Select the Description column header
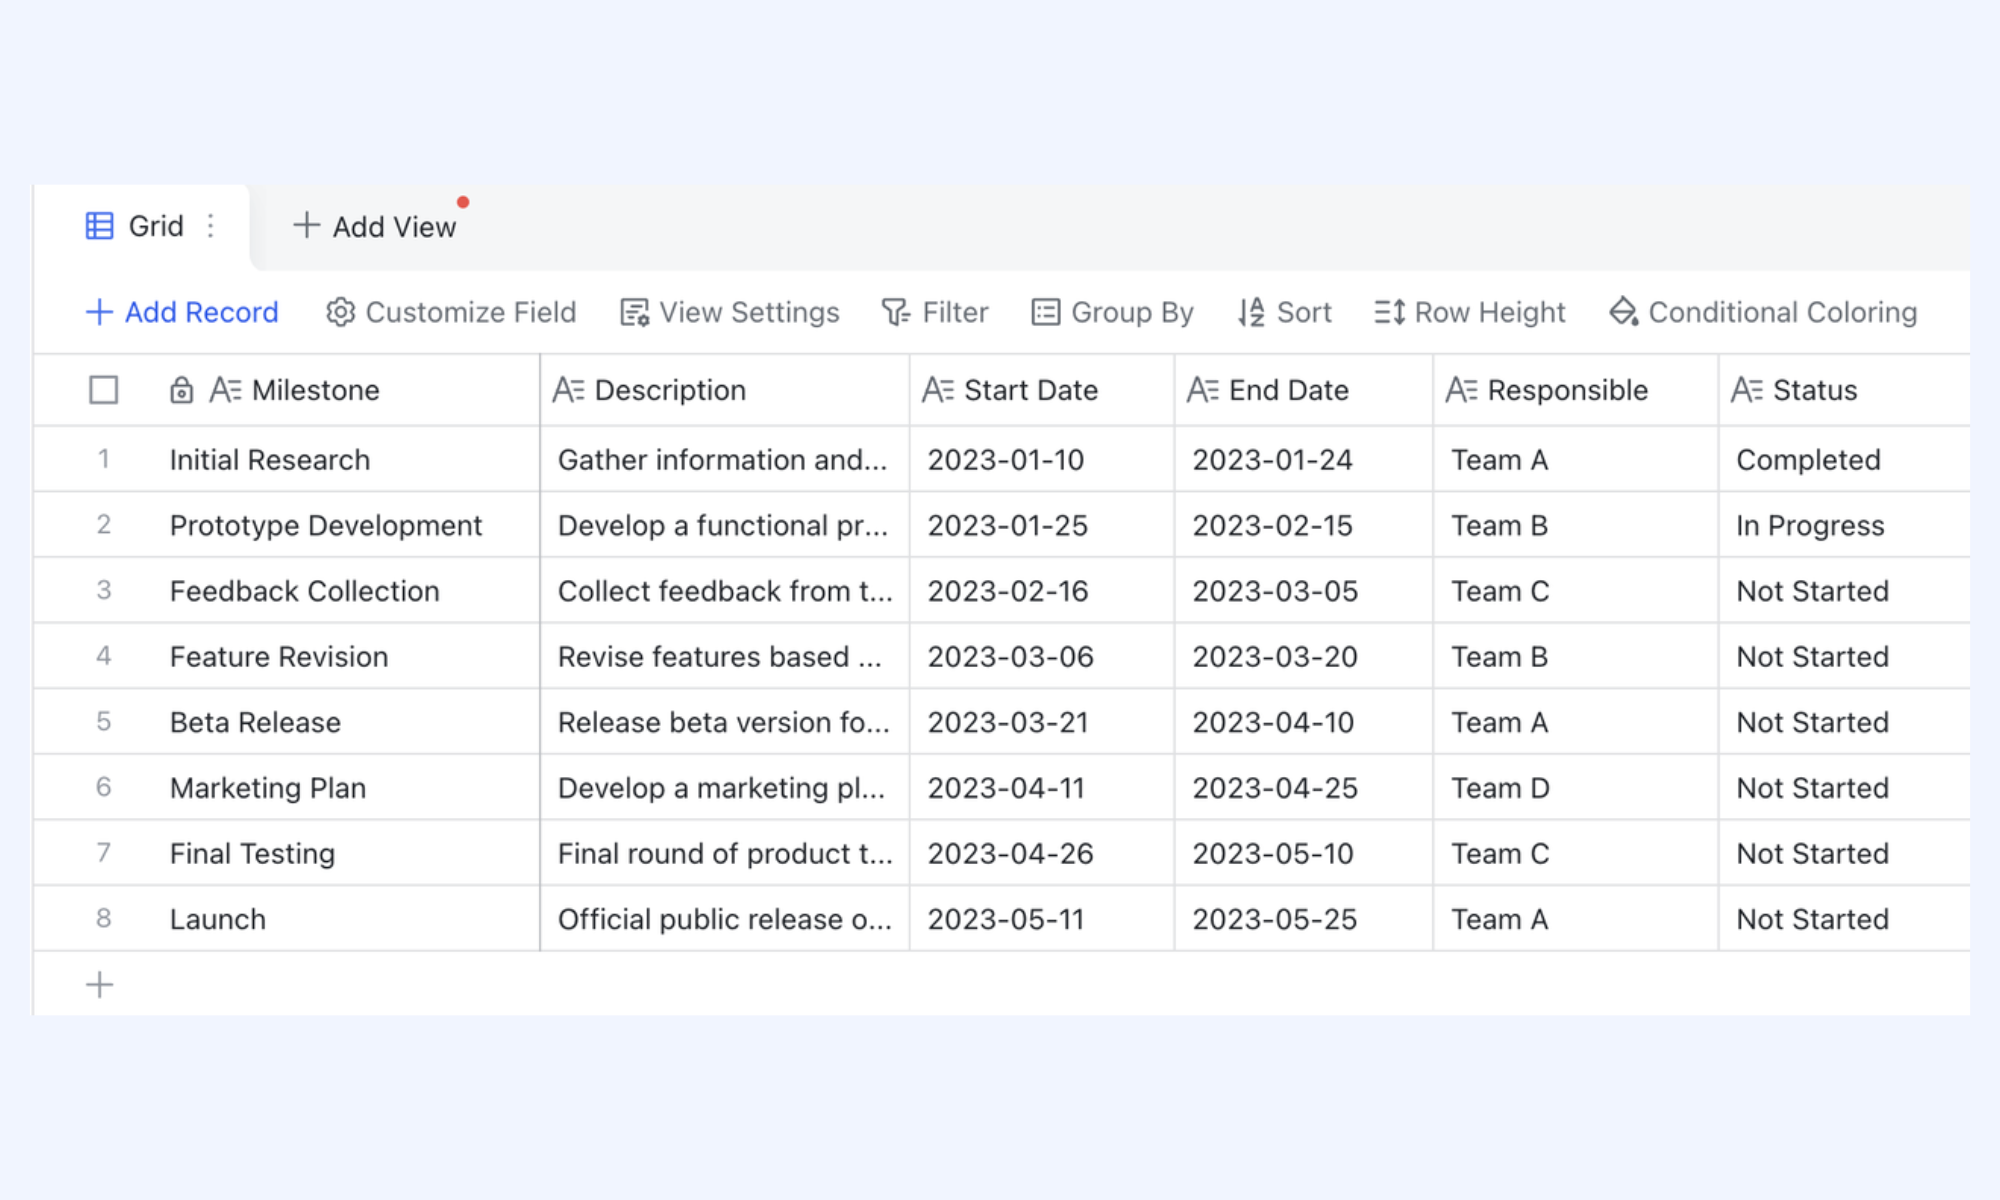The image size is (2000, 1200). pos(725,390)
